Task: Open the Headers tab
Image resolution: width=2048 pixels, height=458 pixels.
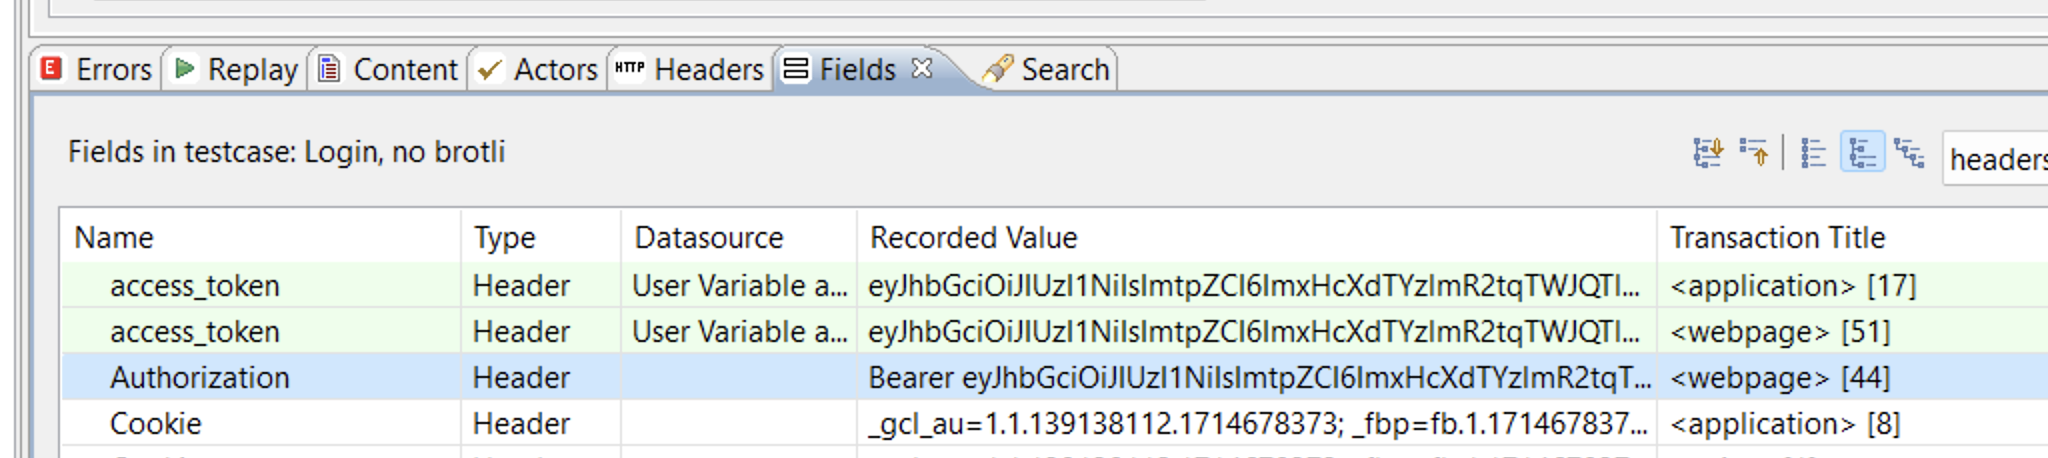Action: [x=689, y=69]
